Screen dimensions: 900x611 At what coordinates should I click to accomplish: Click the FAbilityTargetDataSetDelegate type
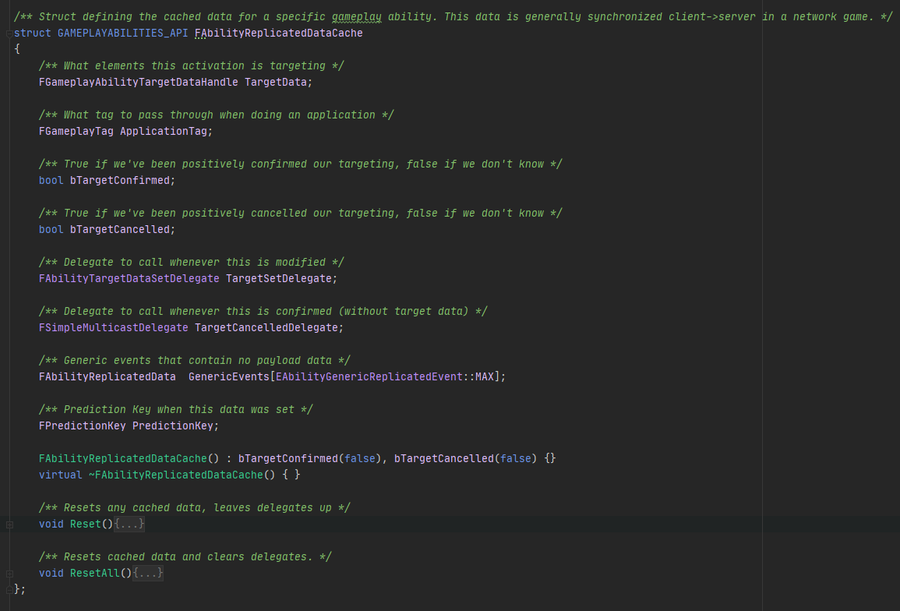129,279
